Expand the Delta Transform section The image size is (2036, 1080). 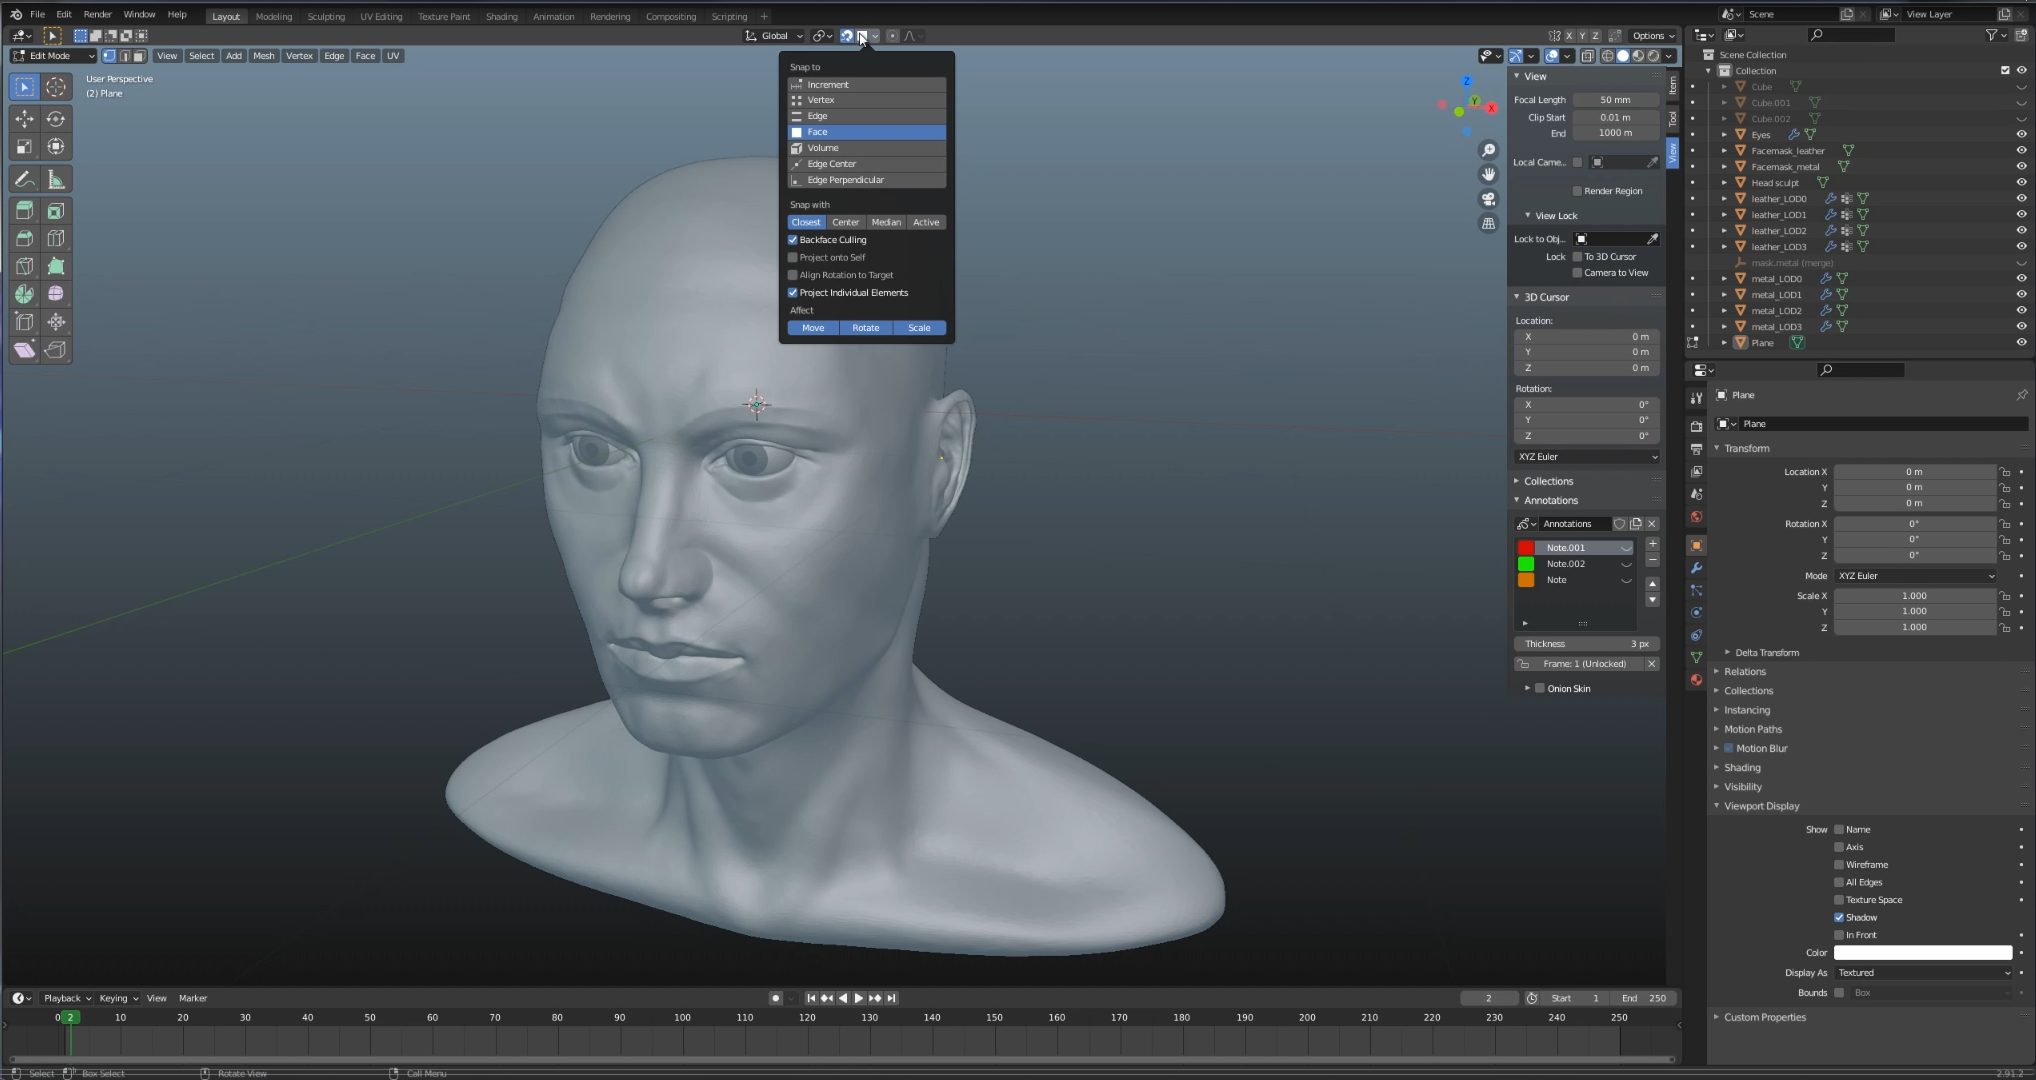point(1766,653)
